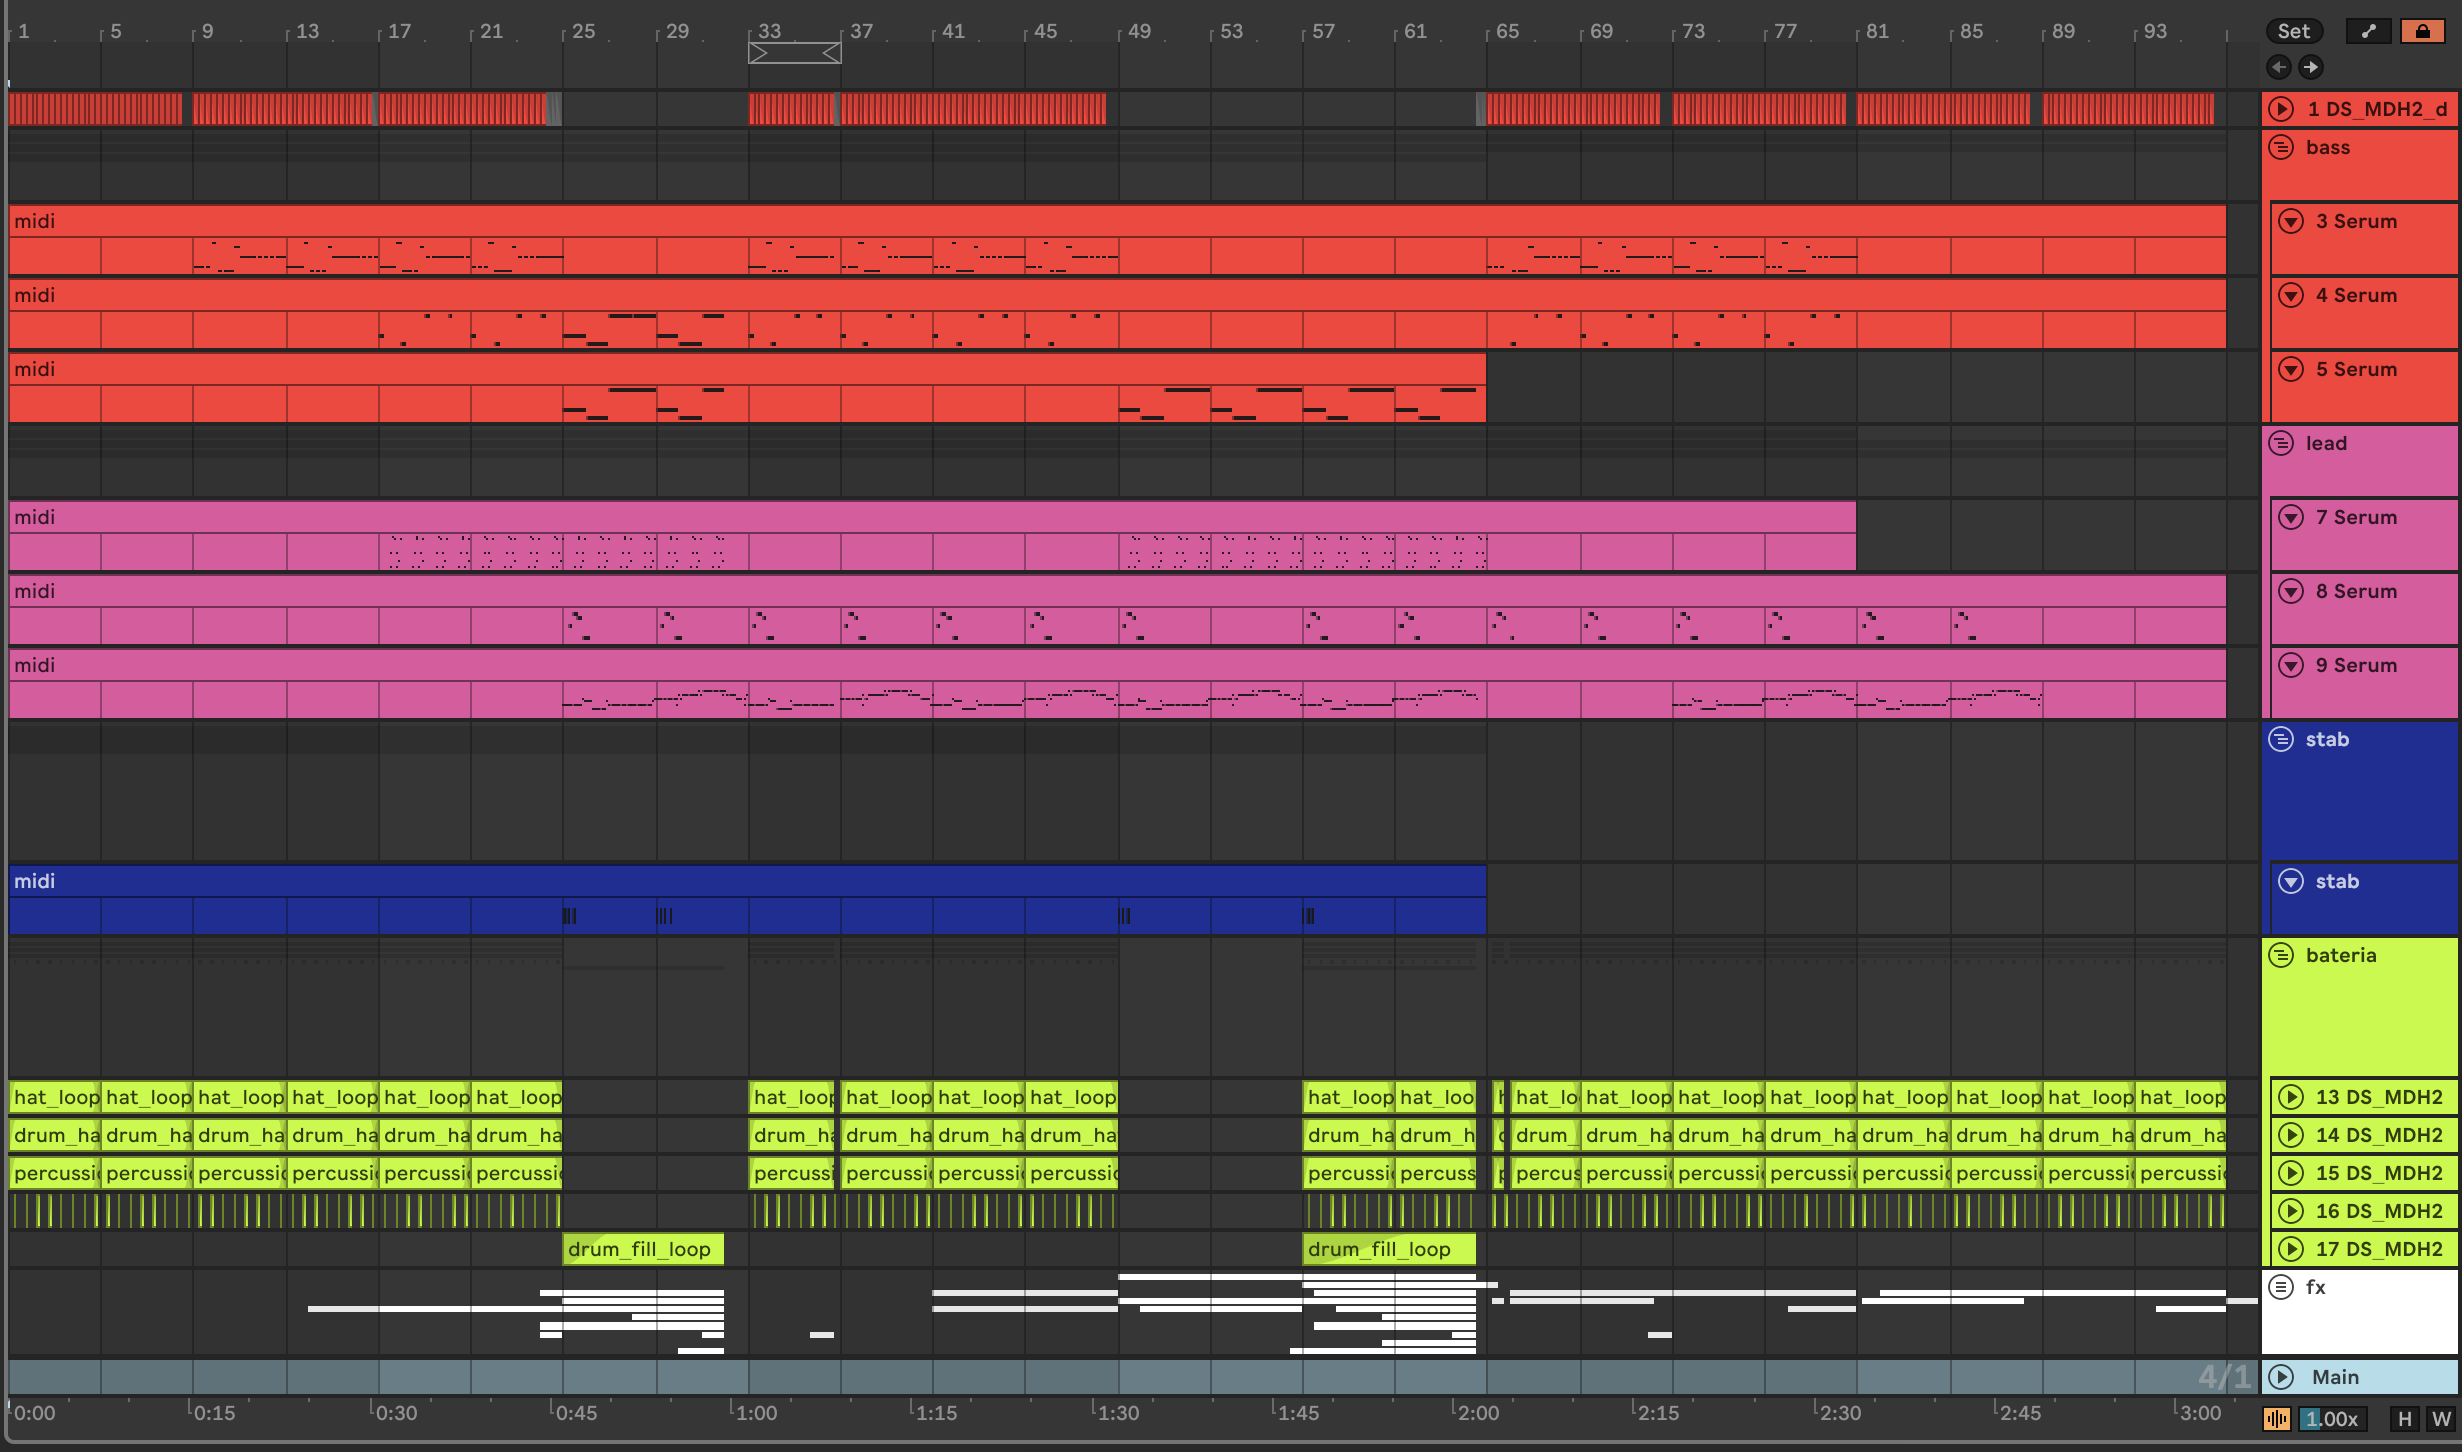This screenshot has height=1452, width=2462.
Task: Toggle the orange waveform display button
Action: (2277, 1419)
